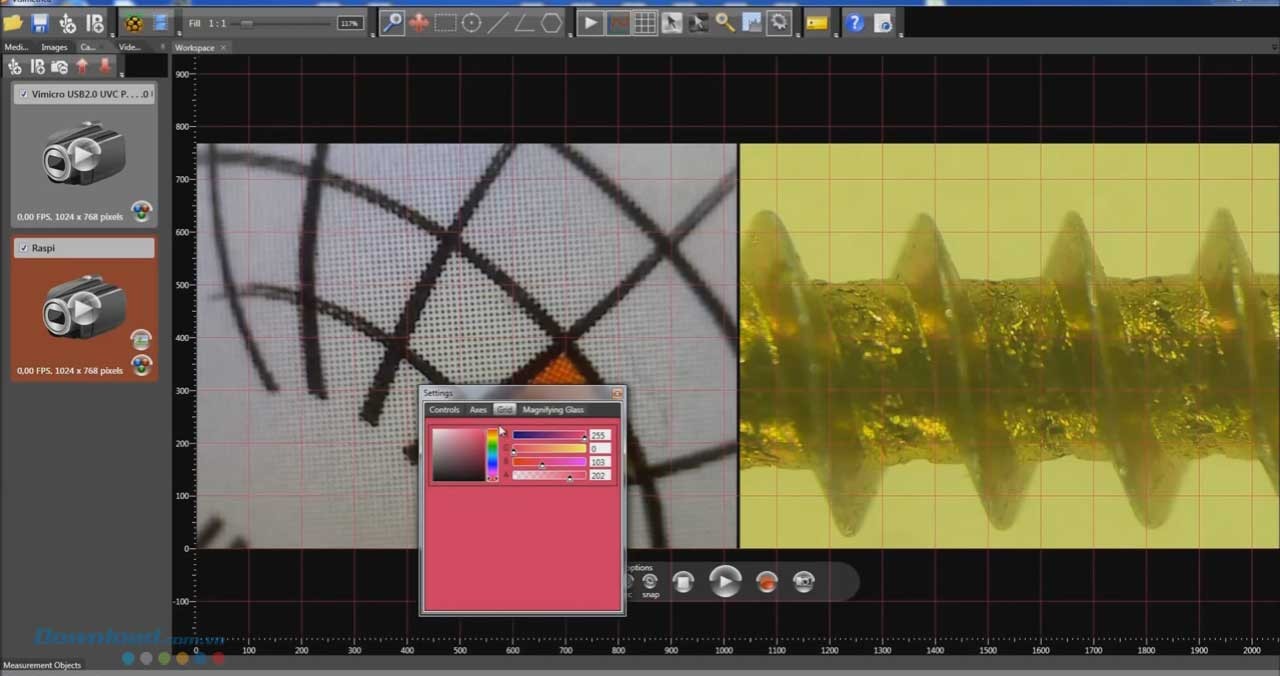Toggle the snap option button
Screen dimensions: 1280x676
pyautogui.click(x=650, y=582)
